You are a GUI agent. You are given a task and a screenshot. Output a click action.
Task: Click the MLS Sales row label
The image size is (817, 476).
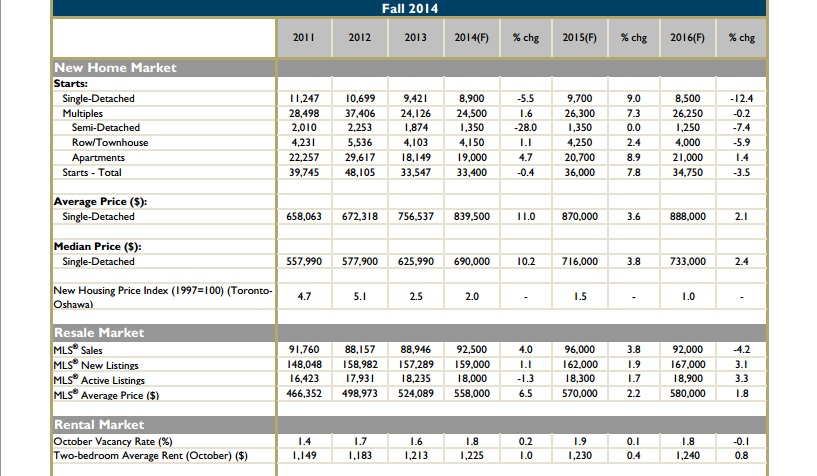[x=78, y=350]
